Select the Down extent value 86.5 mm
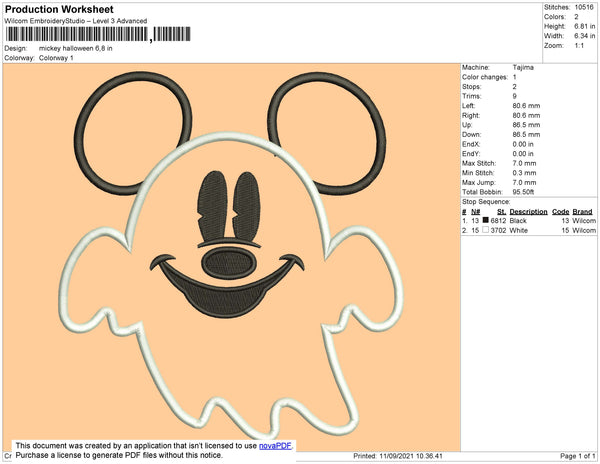600x464 pixels. click(x=527, y=135)
